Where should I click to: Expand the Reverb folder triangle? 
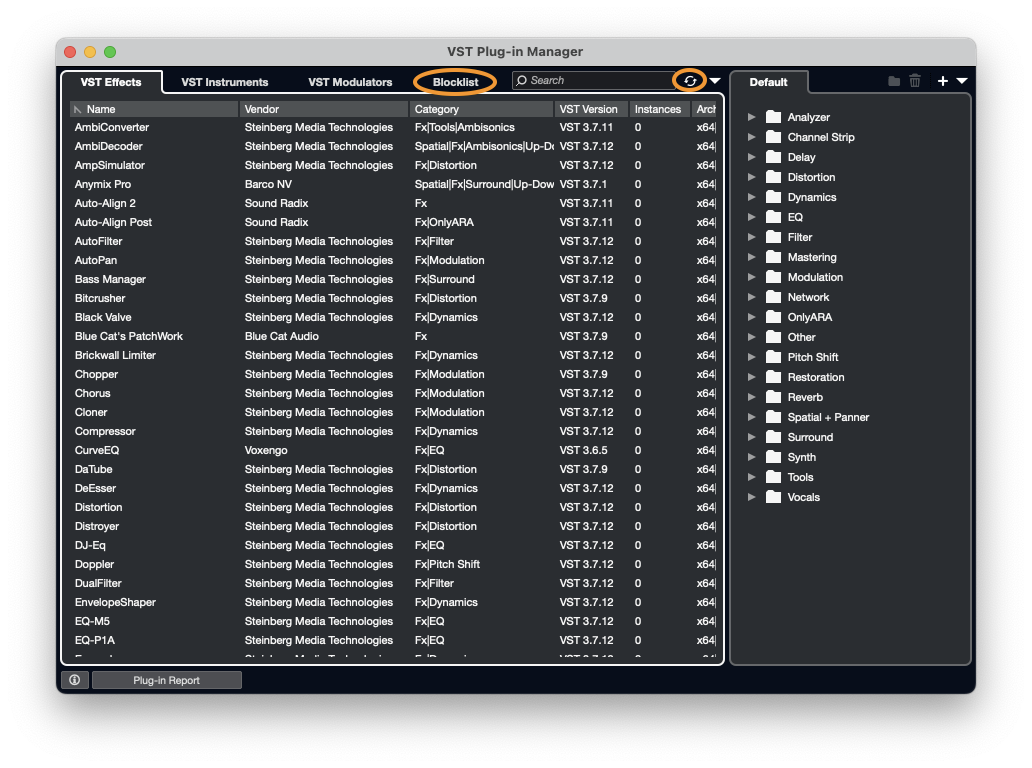click(751, 397)
